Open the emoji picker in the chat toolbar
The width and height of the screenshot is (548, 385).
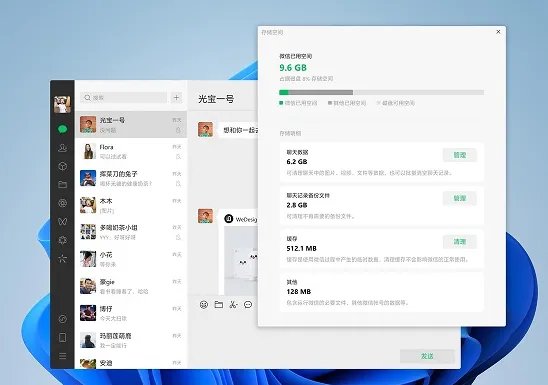[204, 305]
